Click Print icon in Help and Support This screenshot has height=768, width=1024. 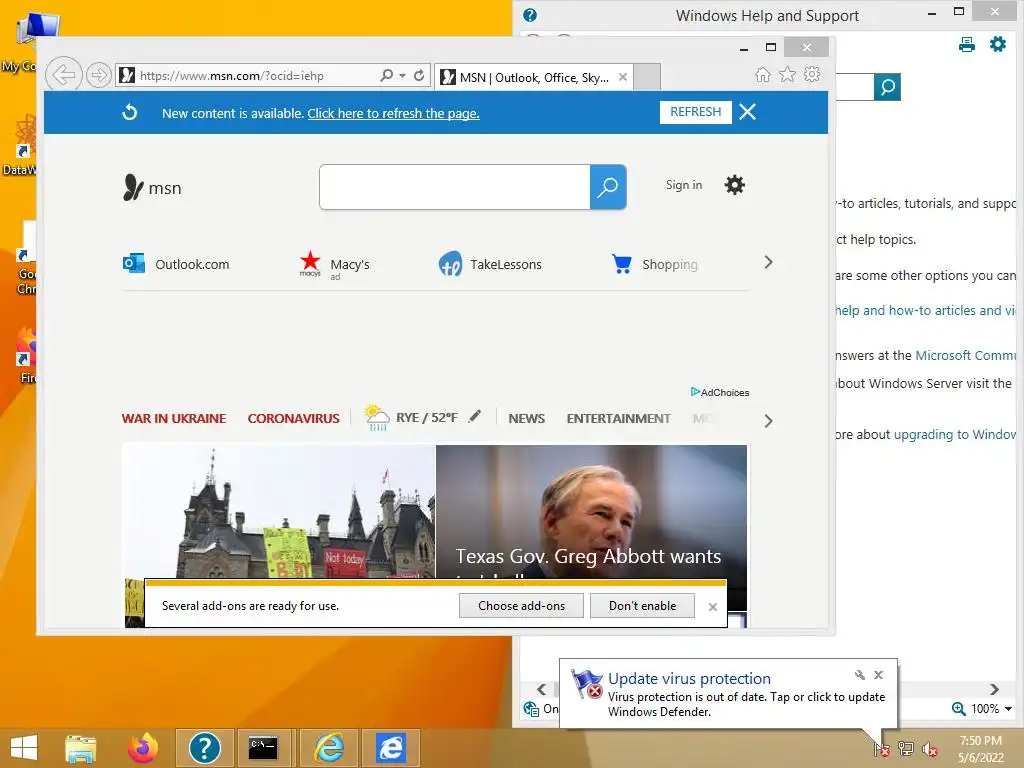point(967,44)
